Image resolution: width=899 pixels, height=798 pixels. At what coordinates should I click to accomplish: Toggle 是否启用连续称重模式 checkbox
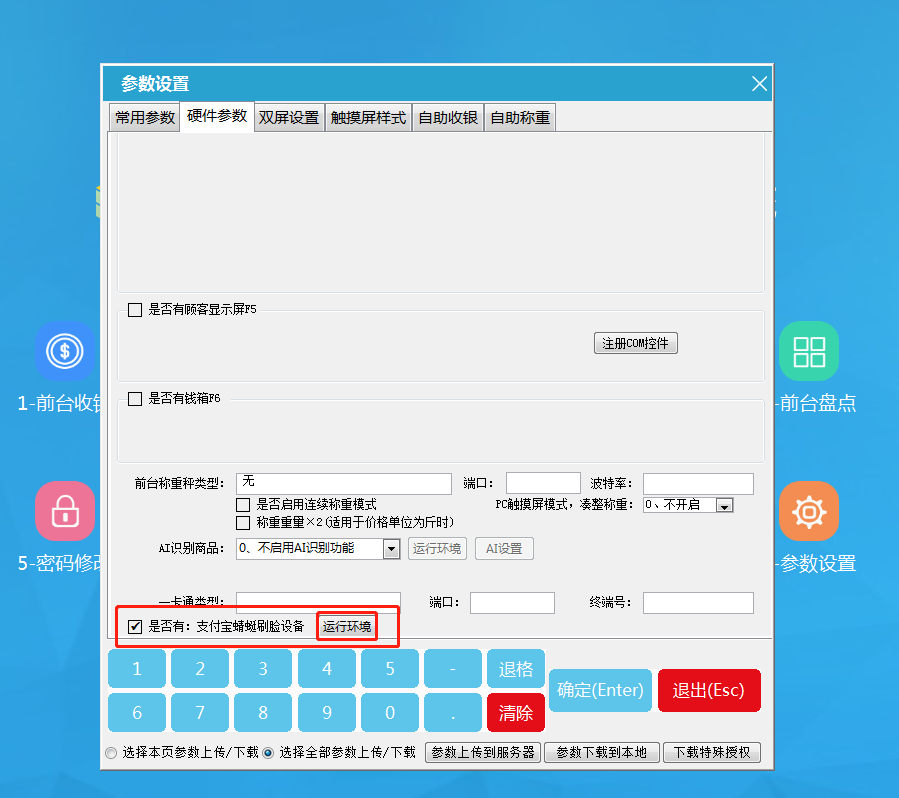click(x=243, y=505)
